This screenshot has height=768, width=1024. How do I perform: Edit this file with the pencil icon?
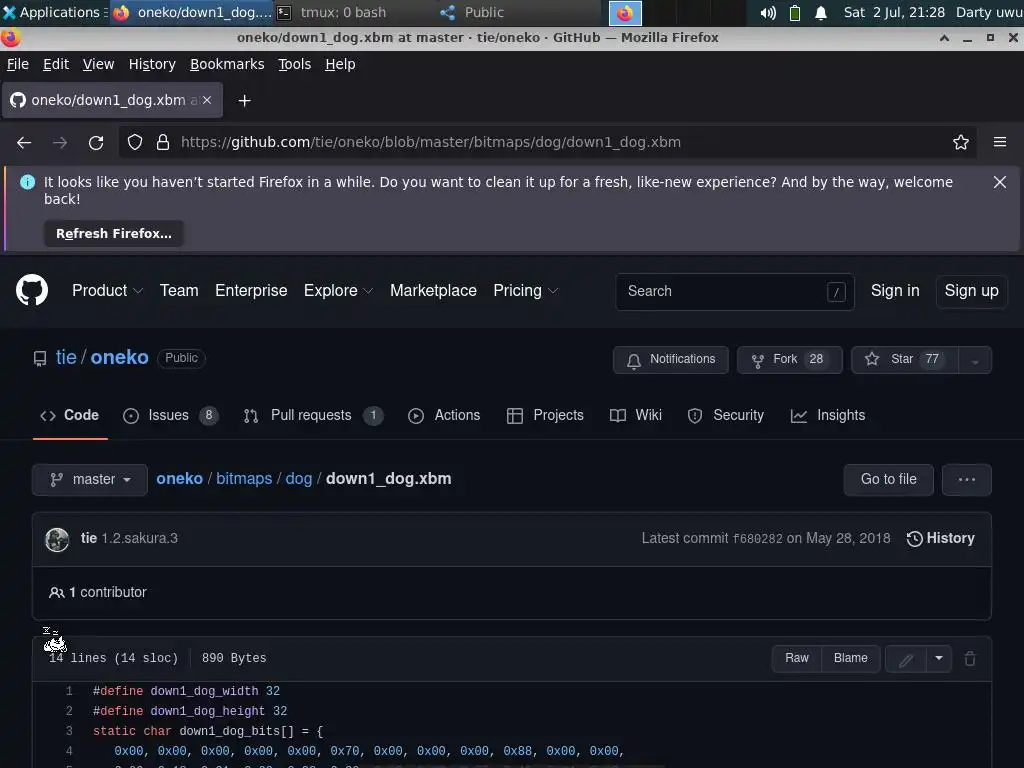click(905, 659)
